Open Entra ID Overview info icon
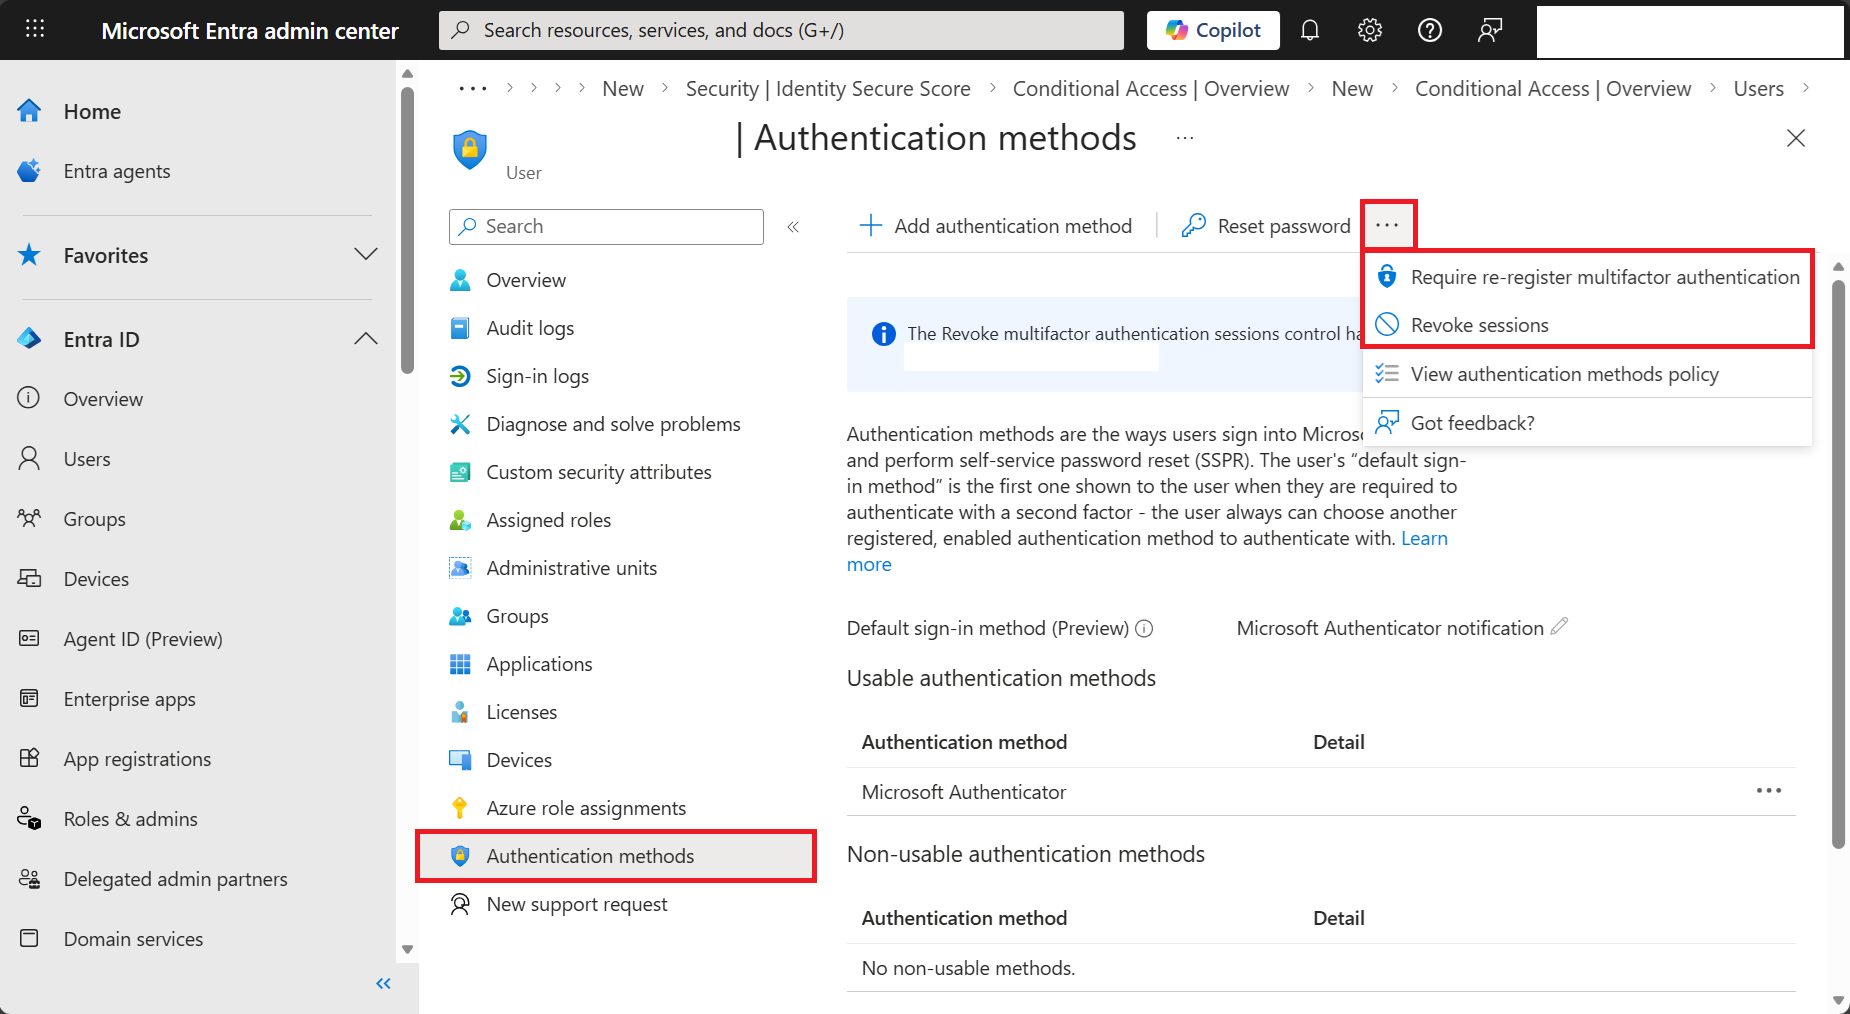 click(x=29, y=398)
